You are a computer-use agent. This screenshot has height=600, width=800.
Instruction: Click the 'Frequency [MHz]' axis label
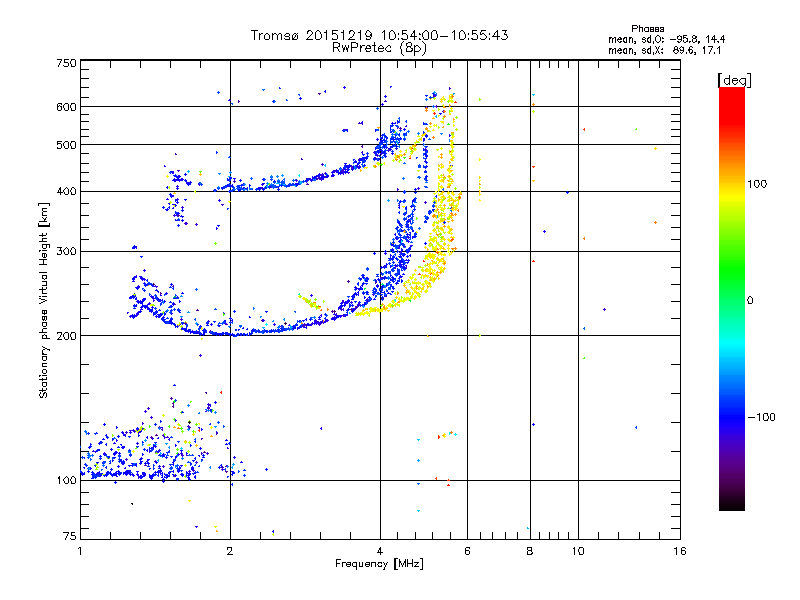pos(379,564)
